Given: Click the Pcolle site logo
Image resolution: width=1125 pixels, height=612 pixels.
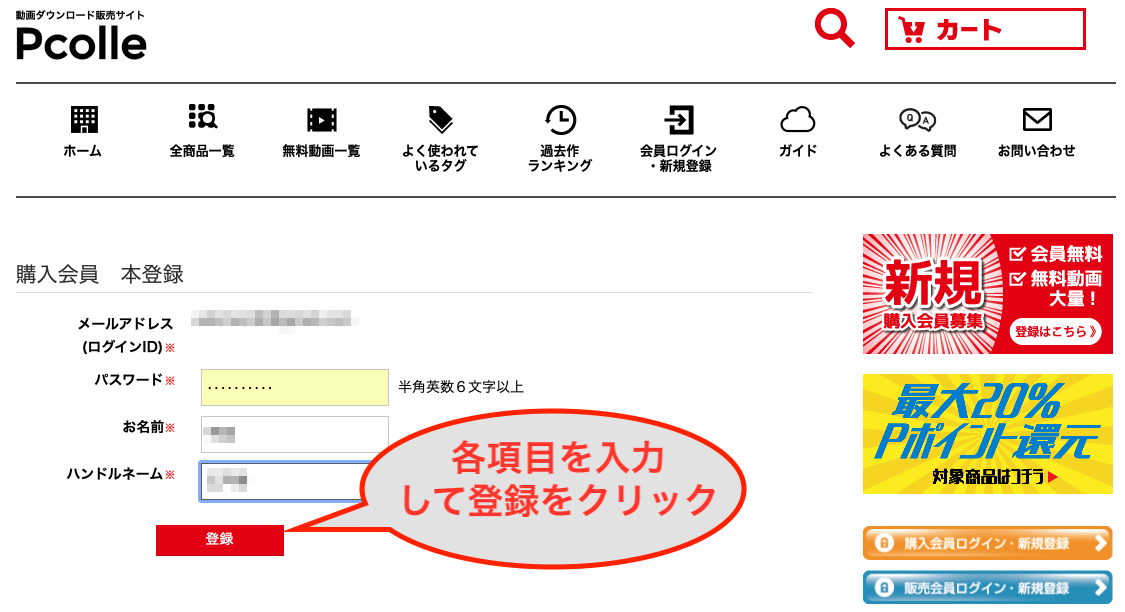Looking at the screenshot, I should click(x=81, y=42).
